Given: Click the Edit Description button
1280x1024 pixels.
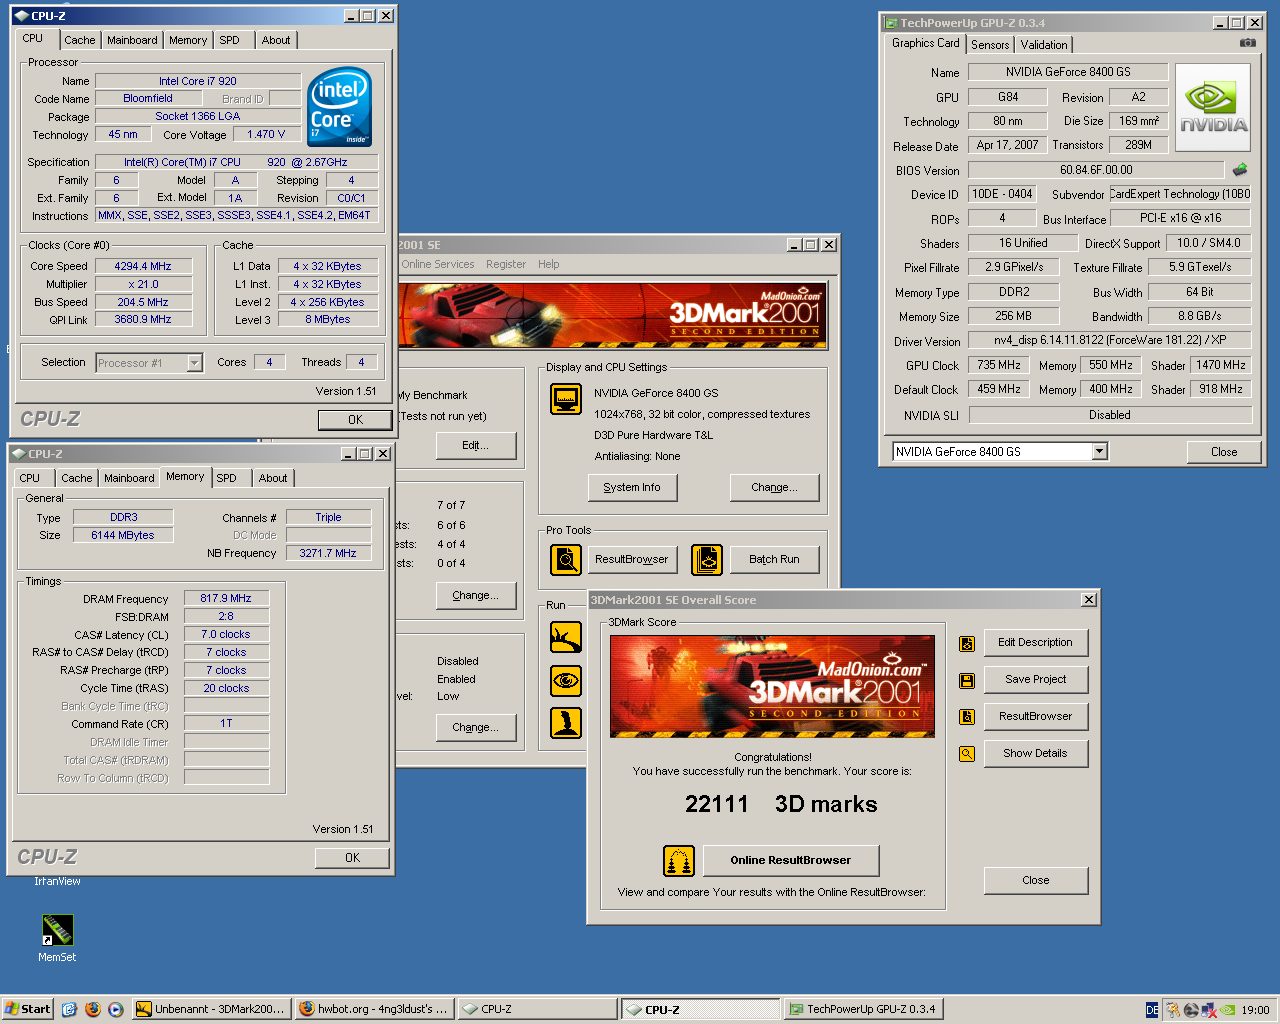Looking at the screenshot, I should 1036,642.
